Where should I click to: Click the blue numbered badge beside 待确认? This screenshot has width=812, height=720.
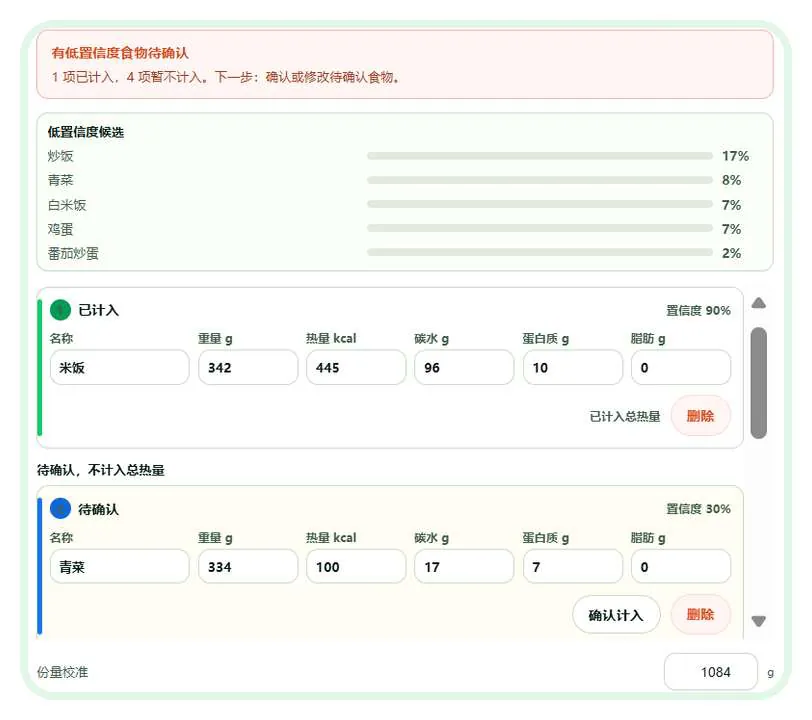click(x=60, y=509)
